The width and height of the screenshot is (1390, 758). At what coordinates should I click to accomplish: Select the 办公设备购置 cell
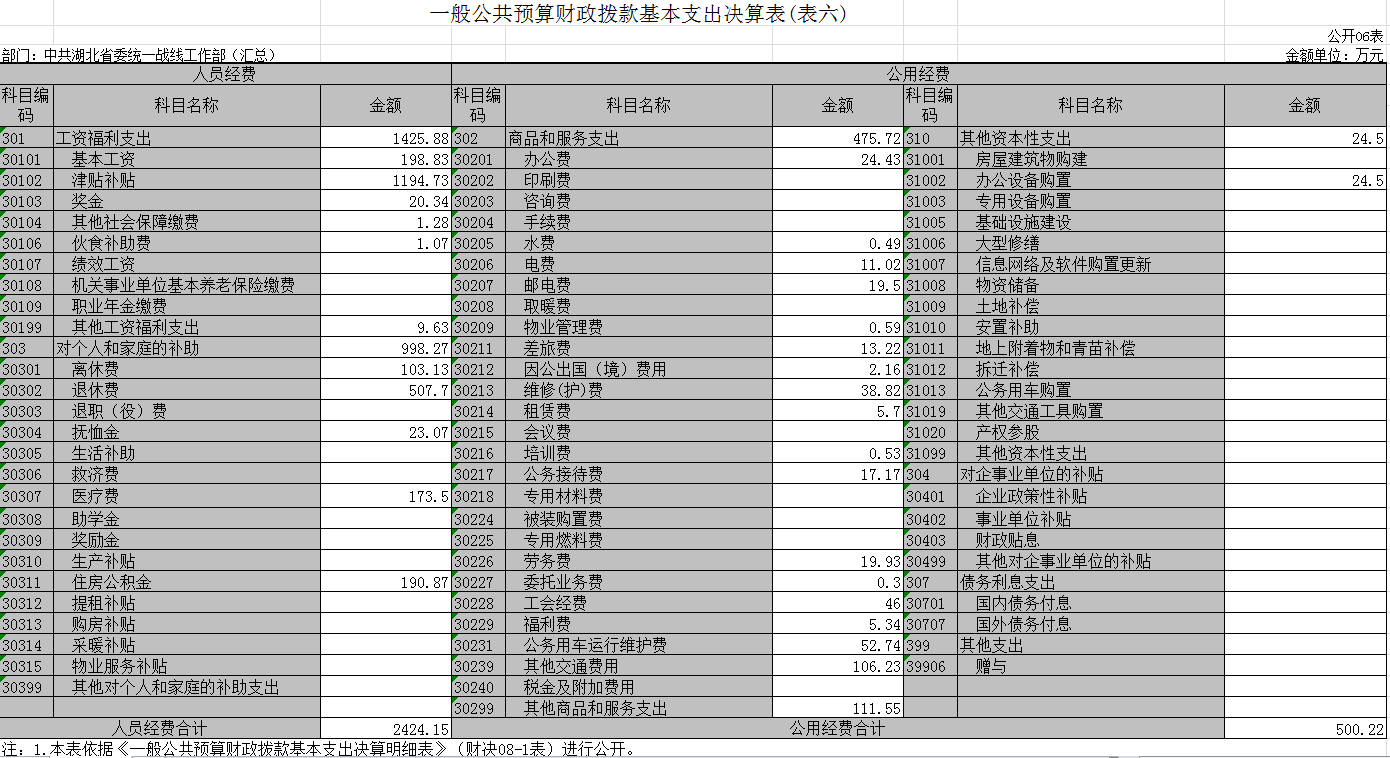point(1091,180)
